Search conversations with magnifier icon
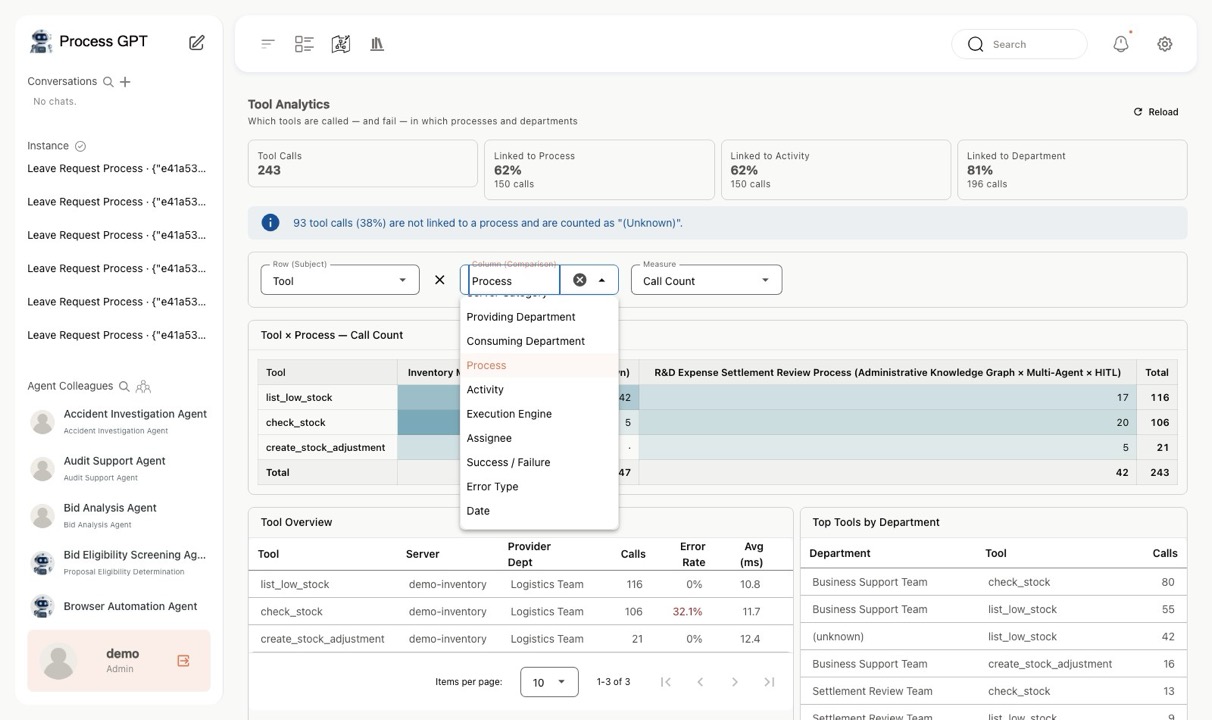 (x=108, y=82)
